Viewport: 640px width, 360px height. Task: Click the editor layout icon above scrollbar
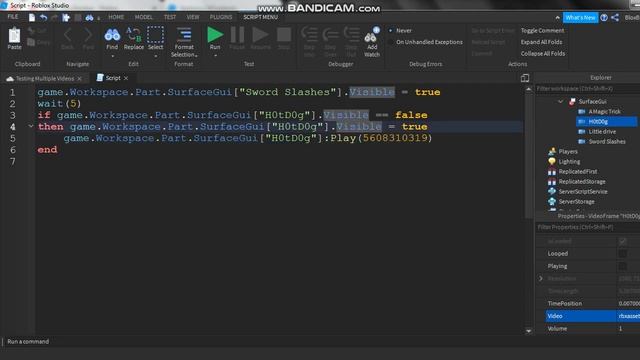[525, 78]
